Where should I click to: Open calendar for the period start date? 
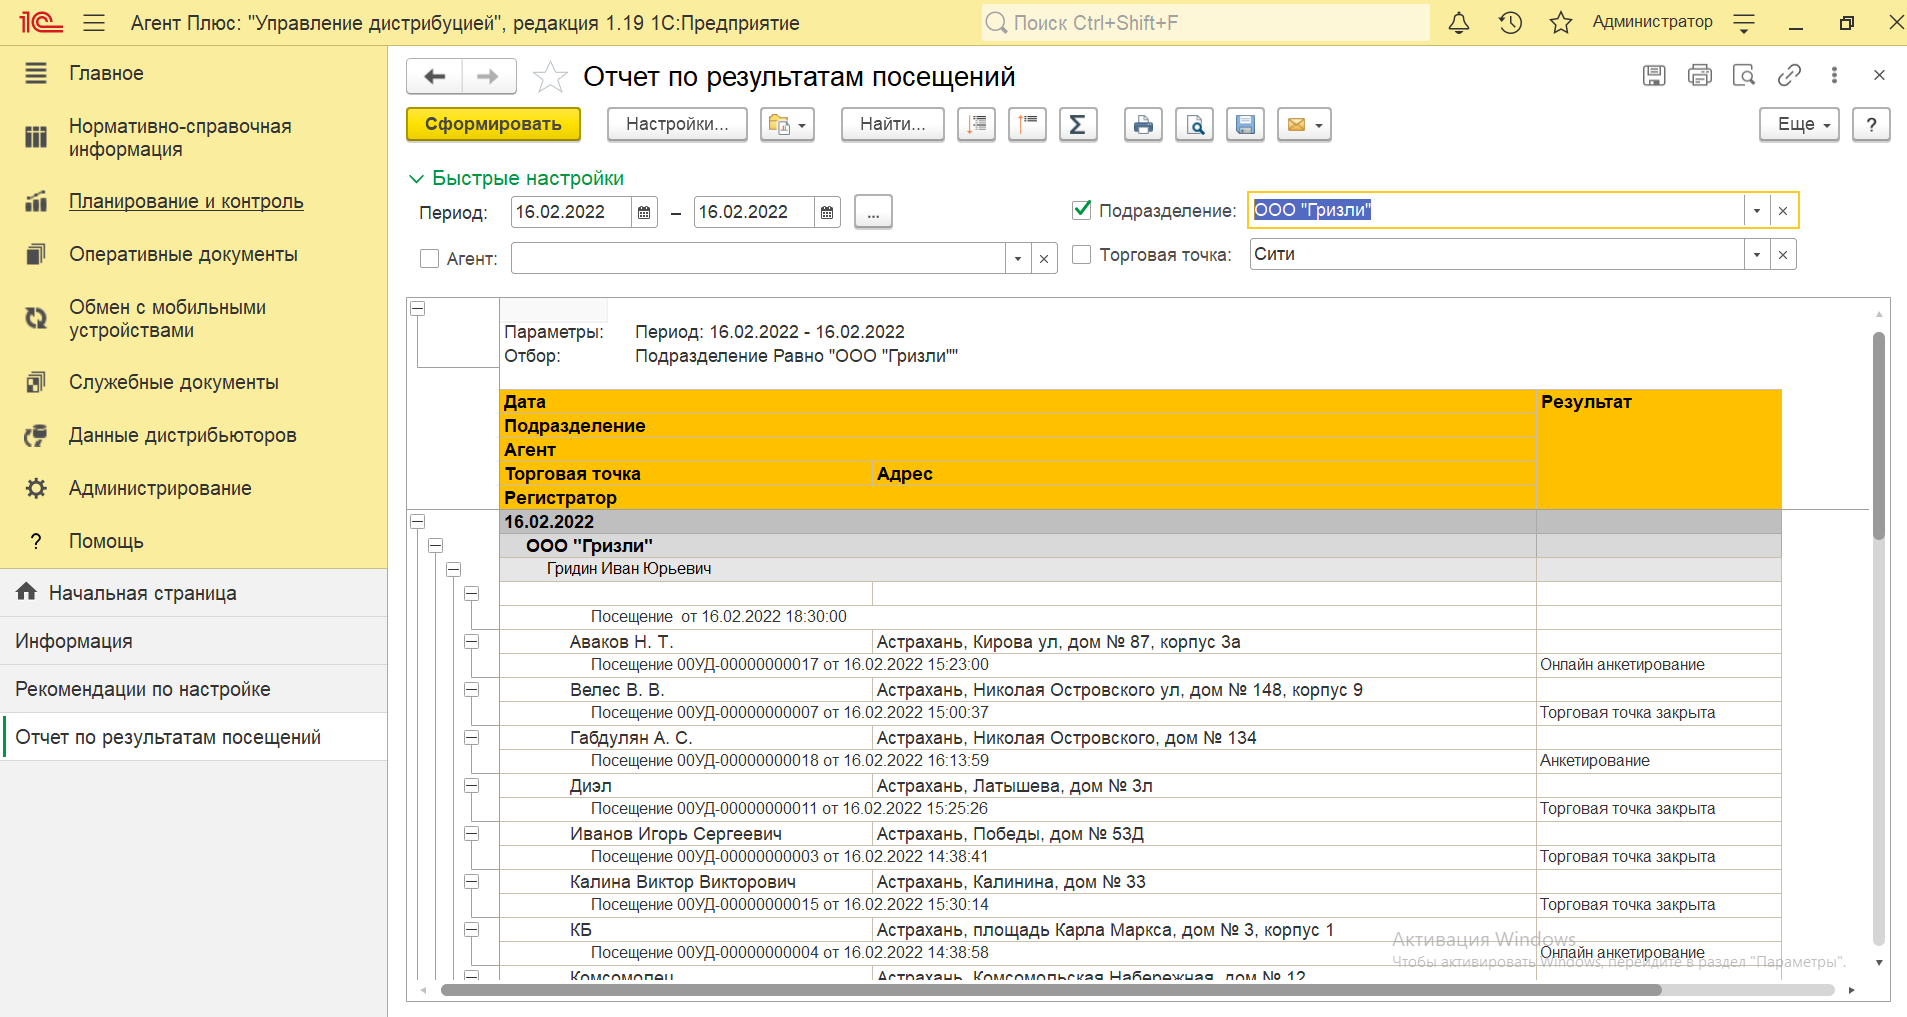644,212
